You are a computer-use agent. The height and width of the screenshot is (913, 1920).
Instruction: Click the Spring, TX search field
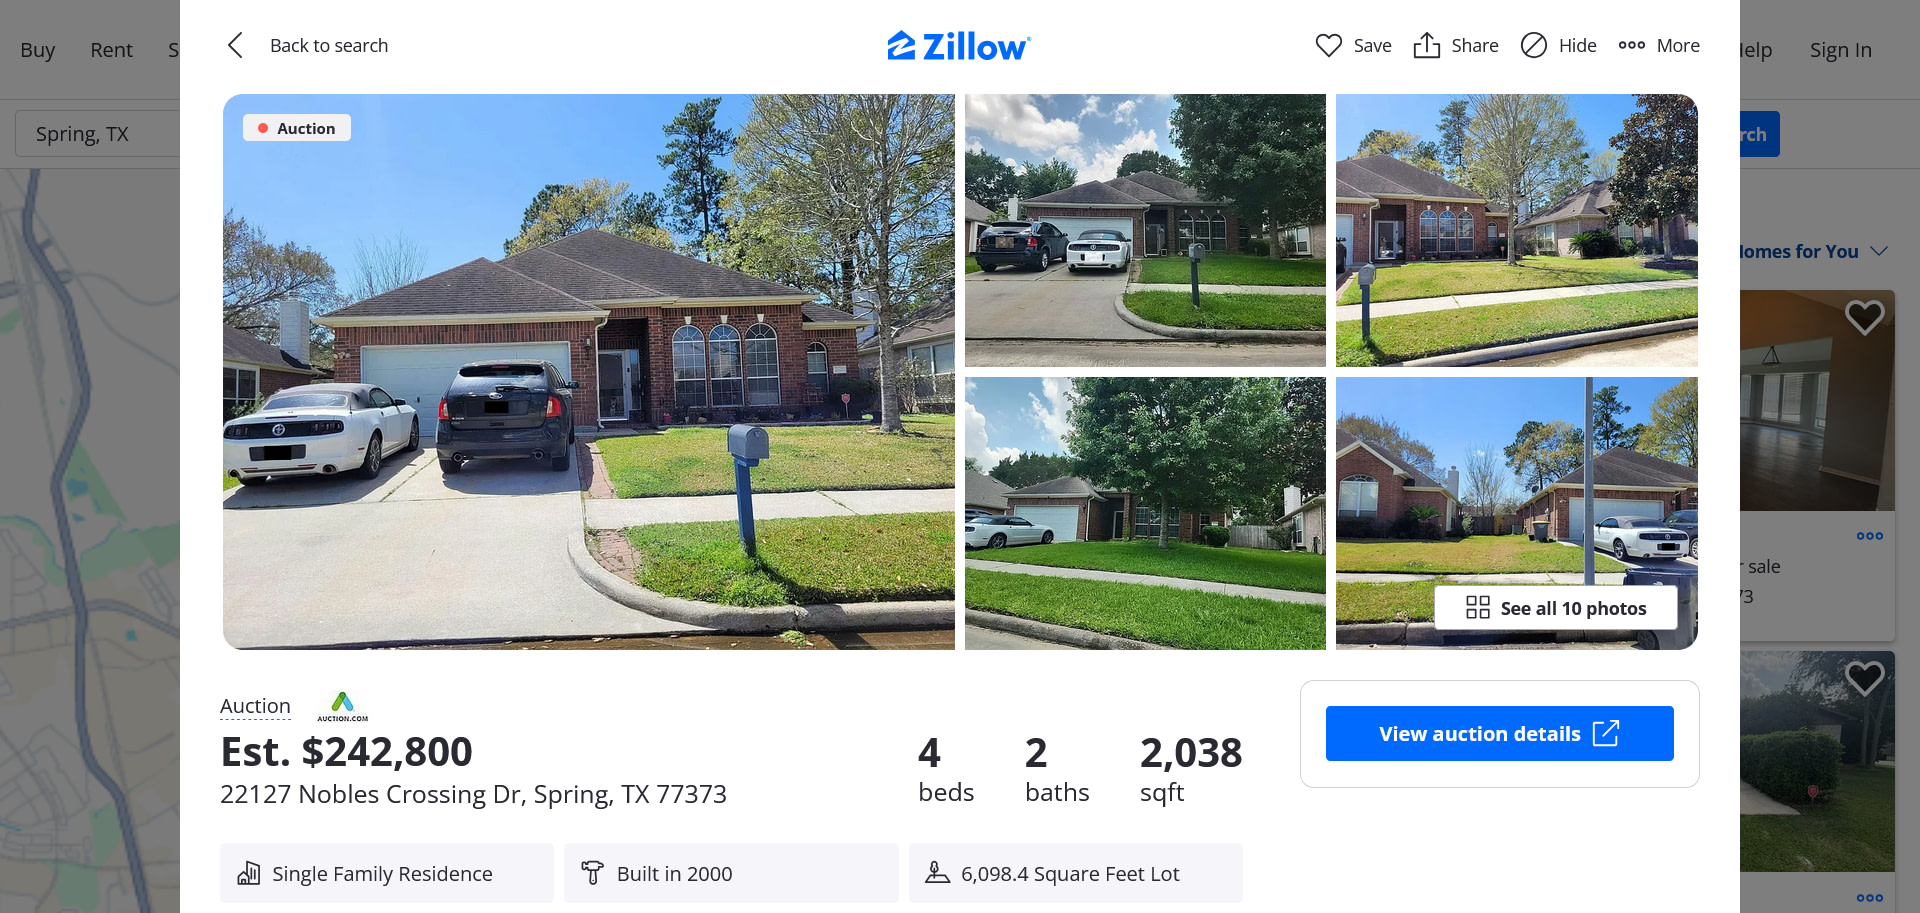[97, 134]
